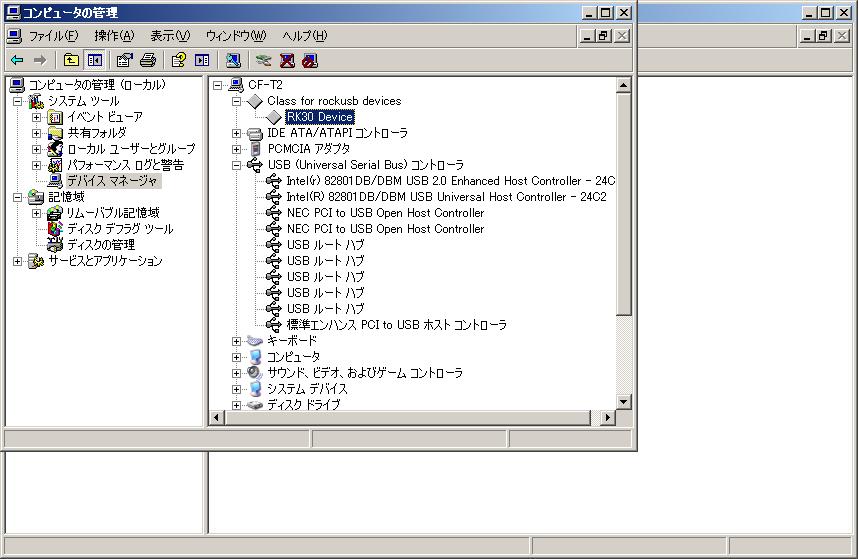
Task: Open the 操作(A) menu
Action: click(x=114, y=36)
